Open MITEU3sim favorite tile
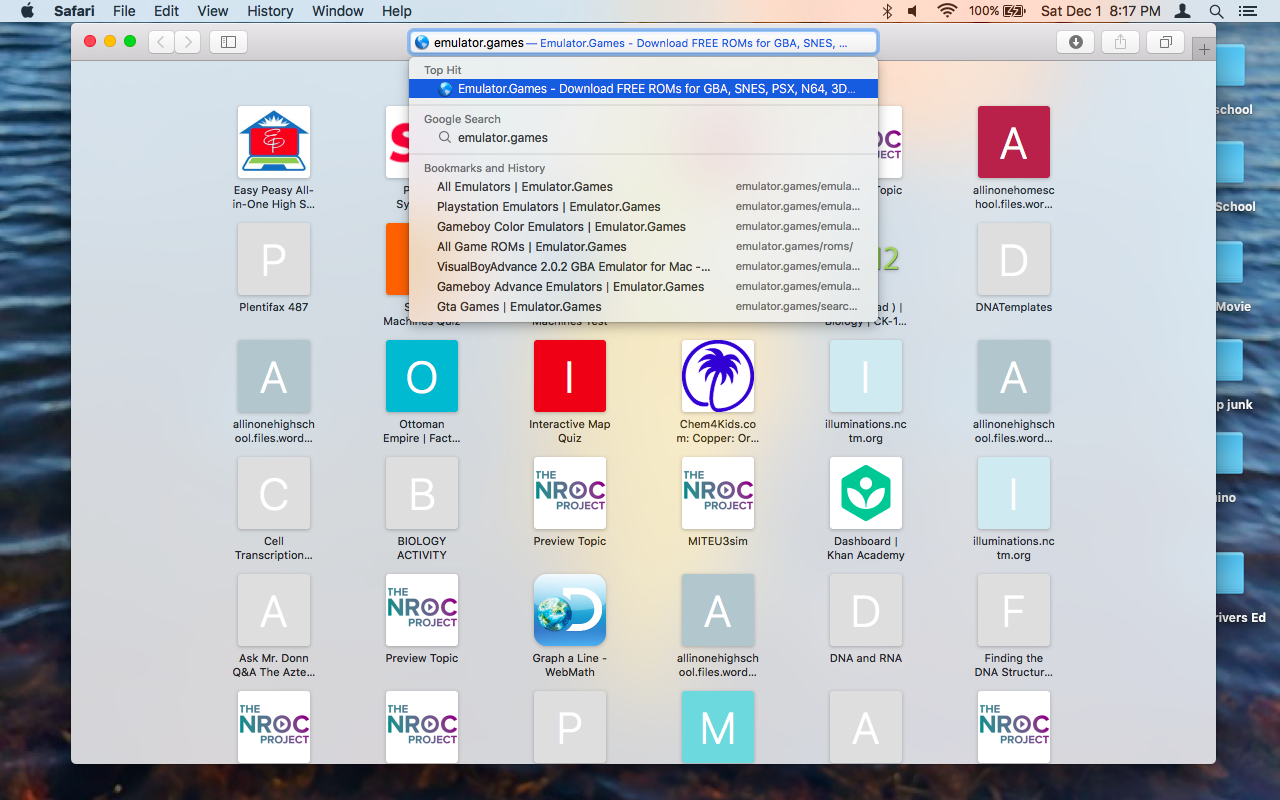Image resolution: width=1280 pixels, height=800 pixels. [718, 493]
